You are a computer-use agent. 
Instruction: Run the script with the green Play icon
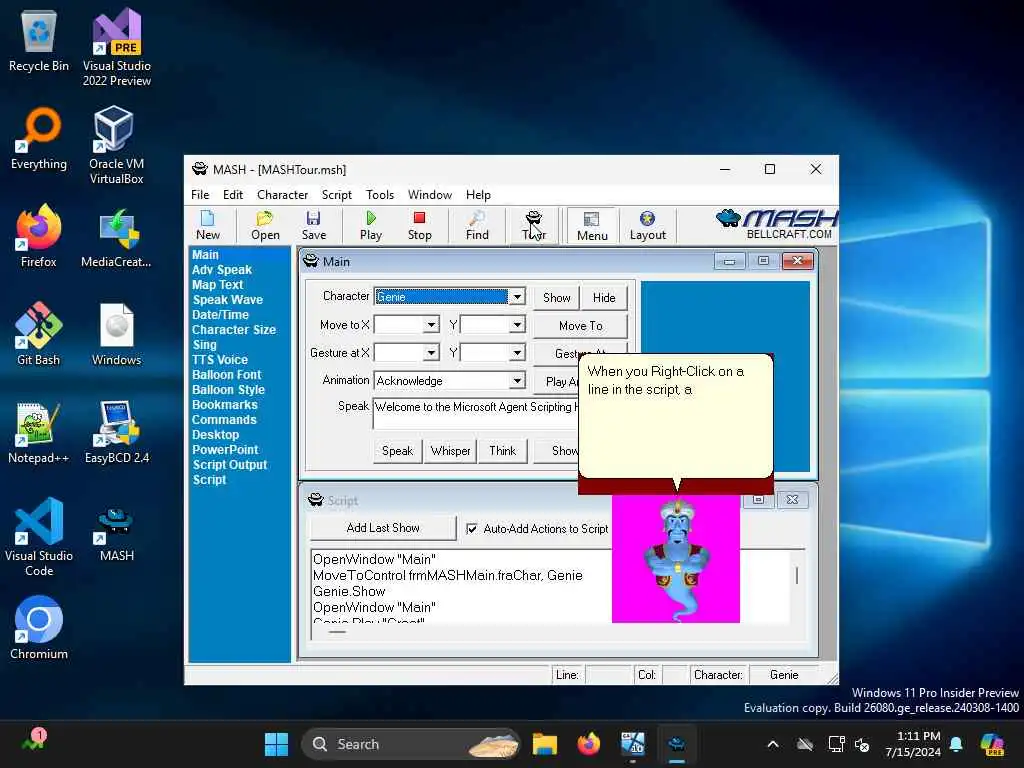click(x=370, y=225)
